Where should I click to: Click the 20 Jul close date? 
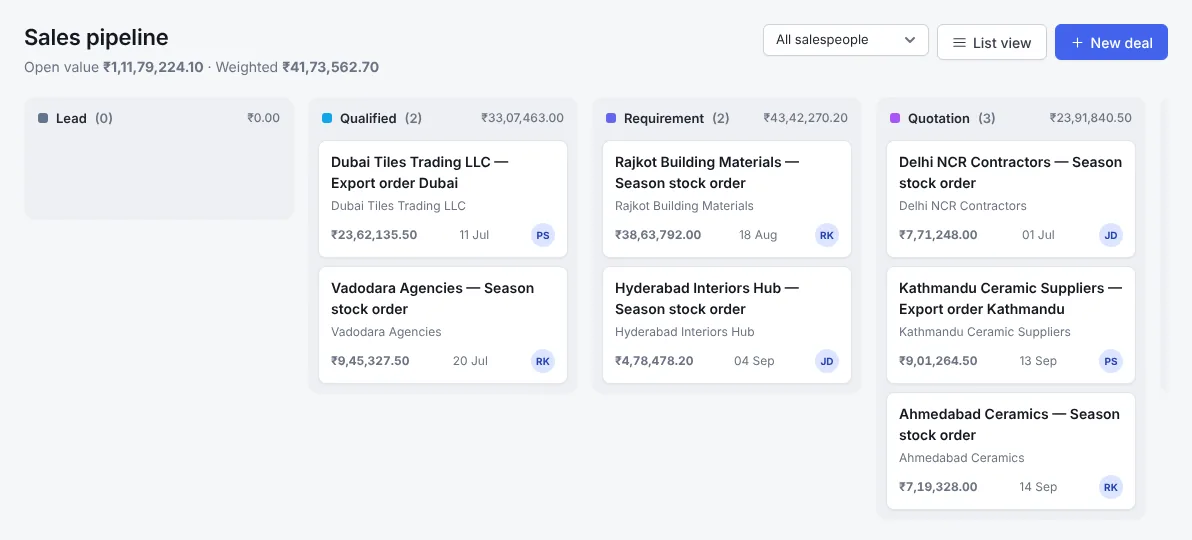tap(471, 361)
